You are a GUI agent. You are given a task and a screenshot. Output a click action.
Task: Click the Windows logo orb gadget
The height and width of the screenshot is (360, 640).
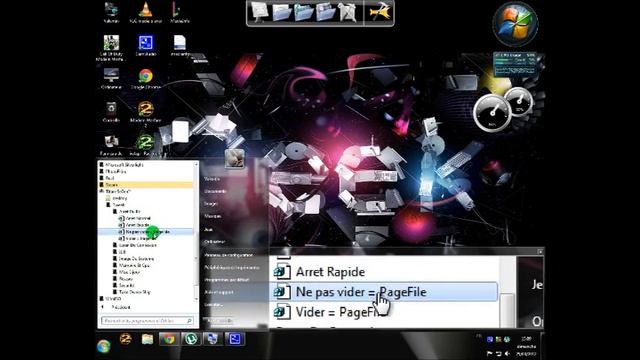click(x=515, y=24)
